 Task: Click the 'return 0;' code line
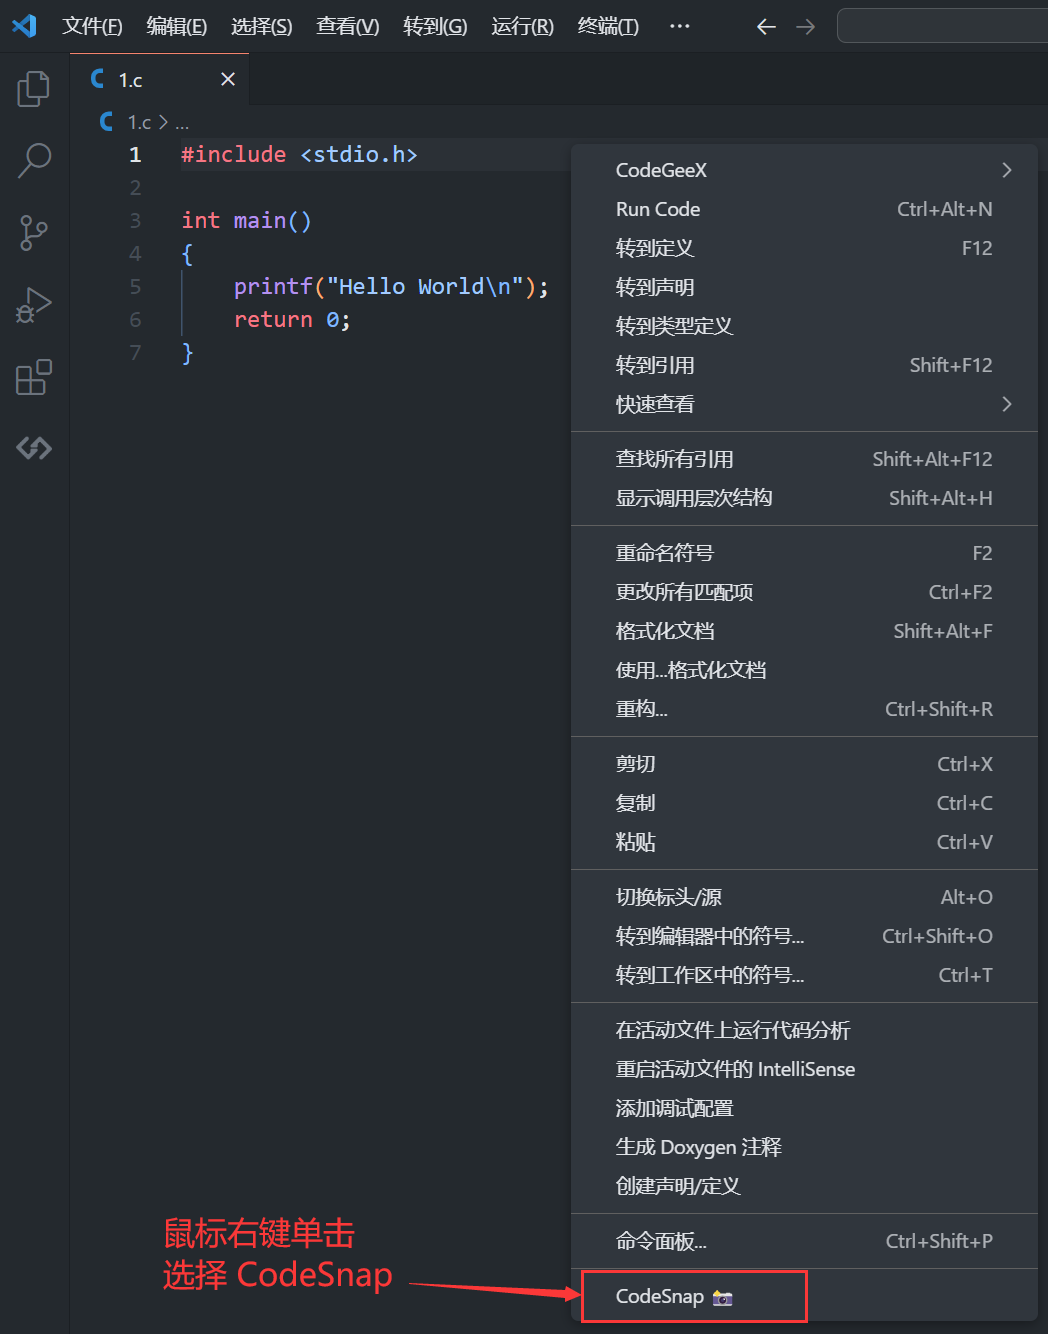292,320
